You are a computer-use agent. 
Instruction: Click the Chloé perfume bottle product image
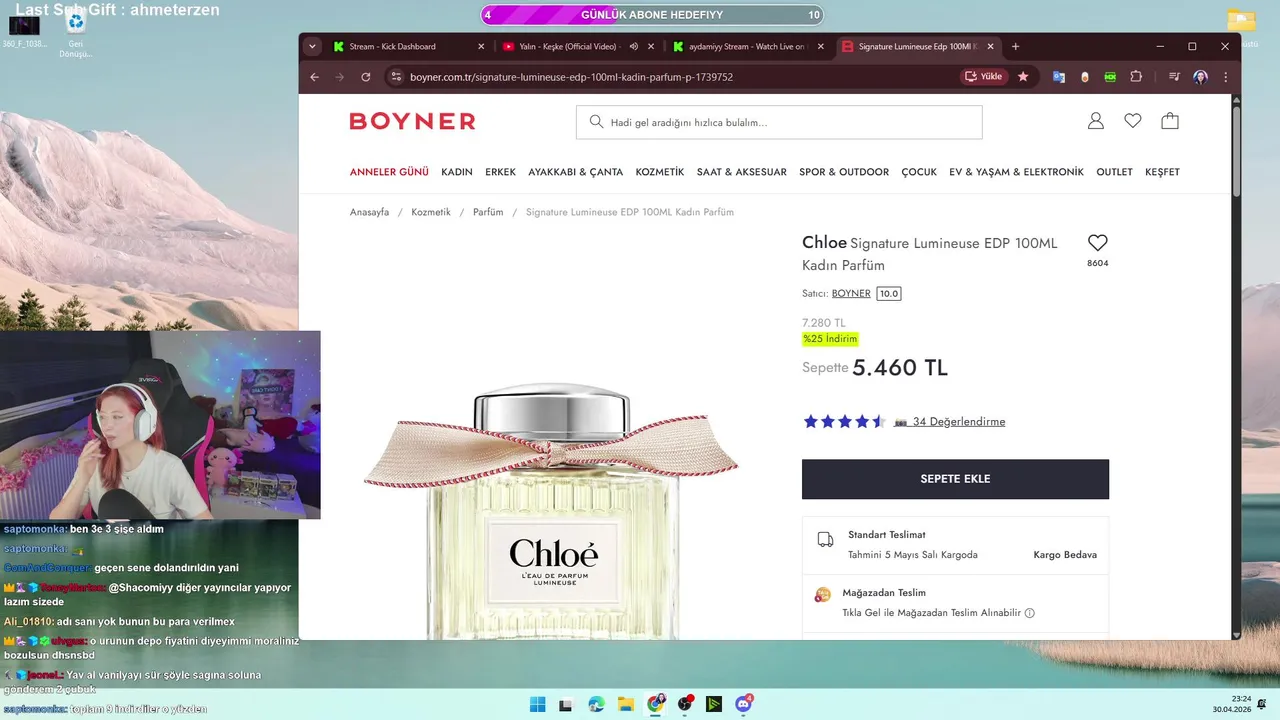[551, 510]
